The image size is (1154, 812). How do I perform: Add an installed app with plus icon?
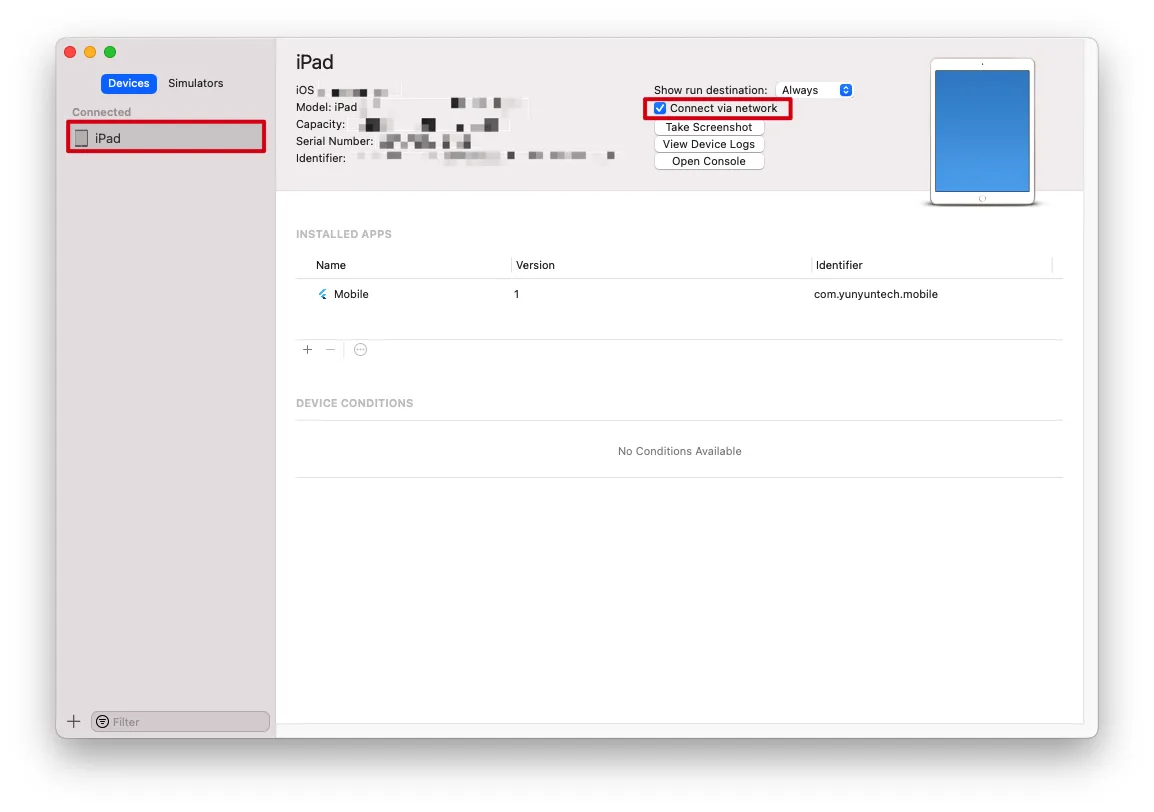308,350
